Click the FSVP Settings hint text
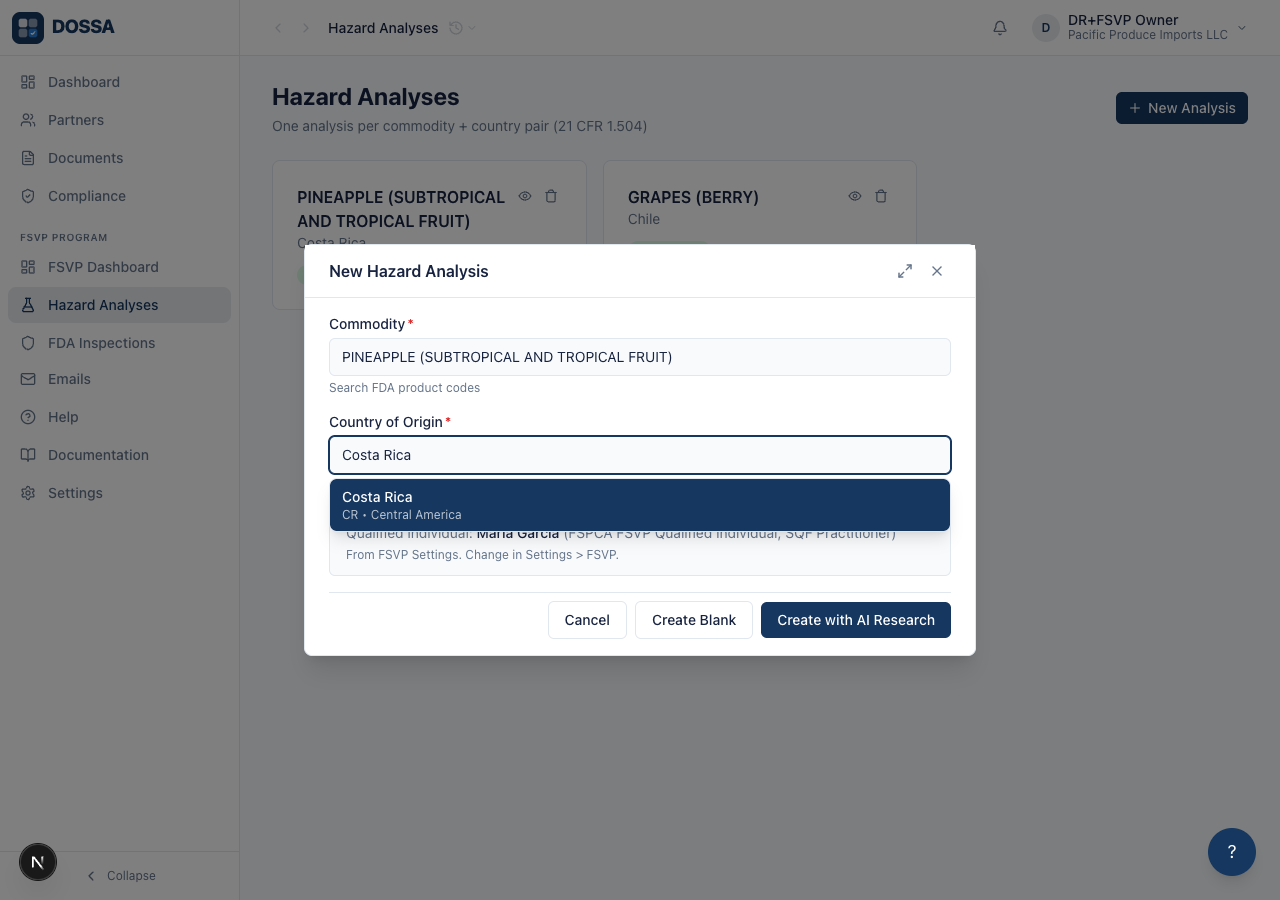This screenshot has height=900, width=1280. 482,554
